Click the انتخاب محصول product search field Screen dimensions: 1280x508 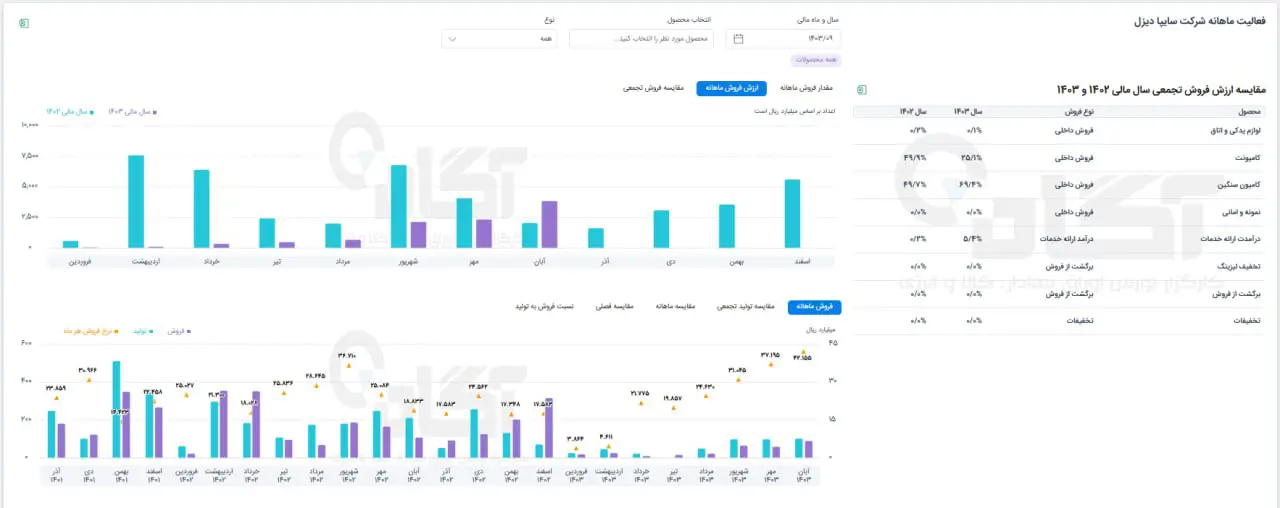(x=641, y=39)
